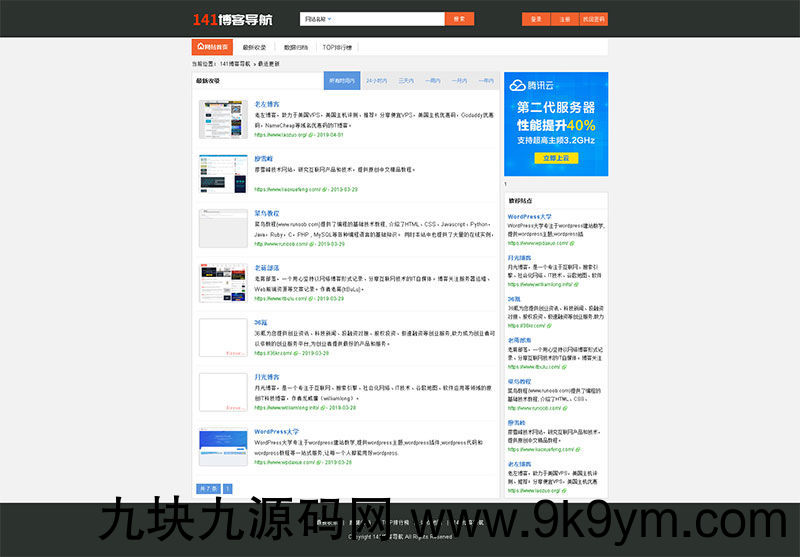Select the 24小时内 time filter tab
Viewport: 800px width, 557px height.
(x=376, y=80)
